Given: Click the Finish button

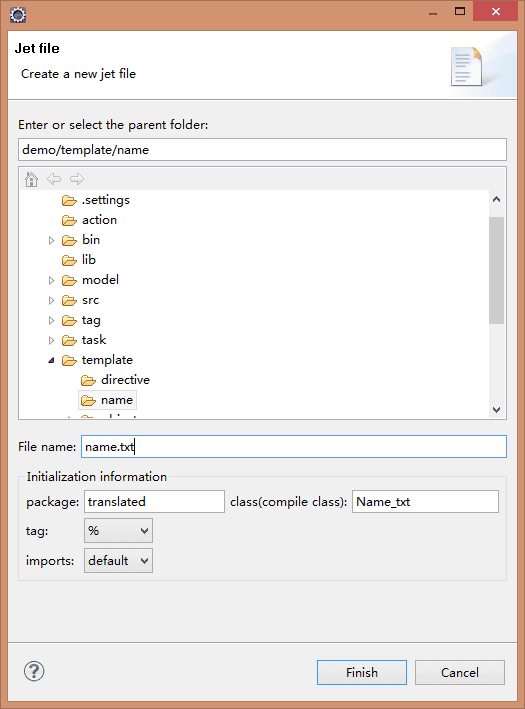Looking at the screenshot, I should click(362, 672).
